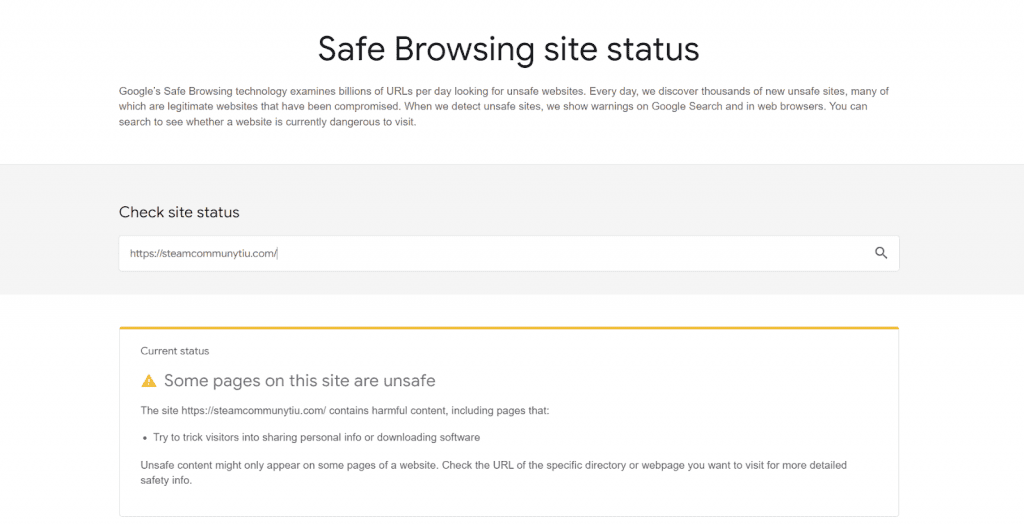
Task: Click "legitimate websites" in the intro paragraph
Action: (x=218, y=107)
